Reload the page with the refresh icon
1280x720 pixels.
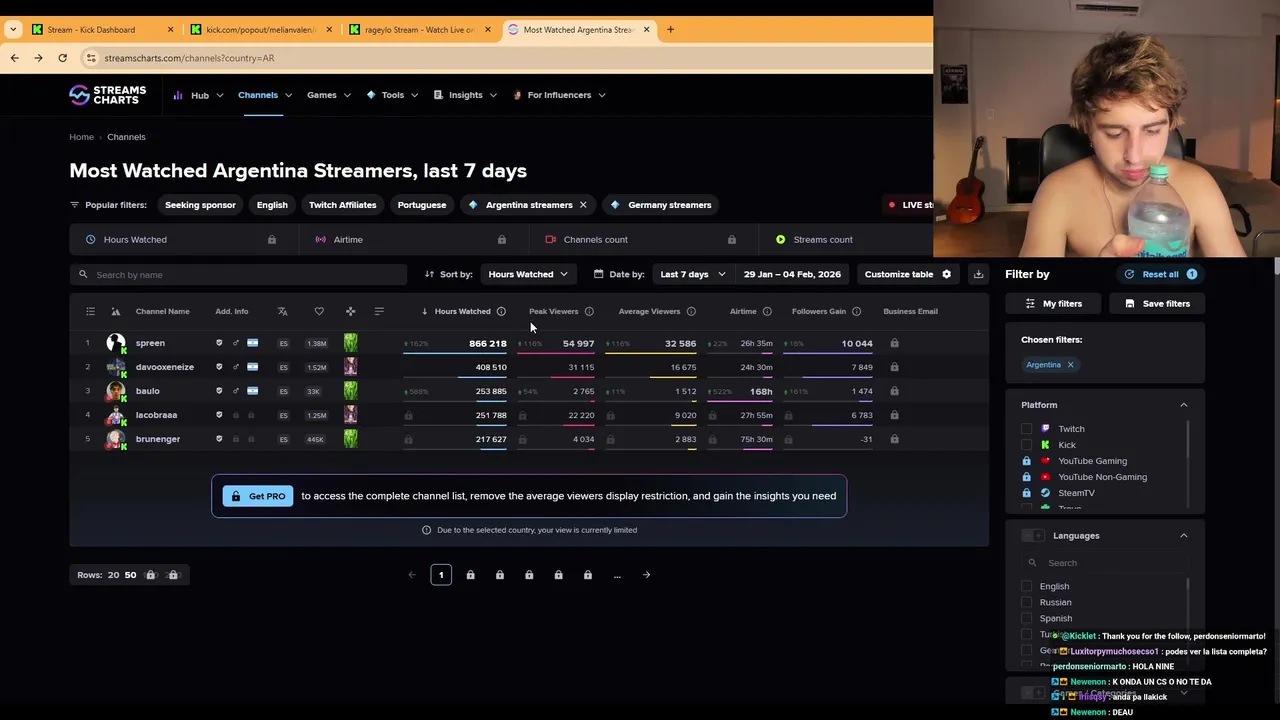pos(62,58)
